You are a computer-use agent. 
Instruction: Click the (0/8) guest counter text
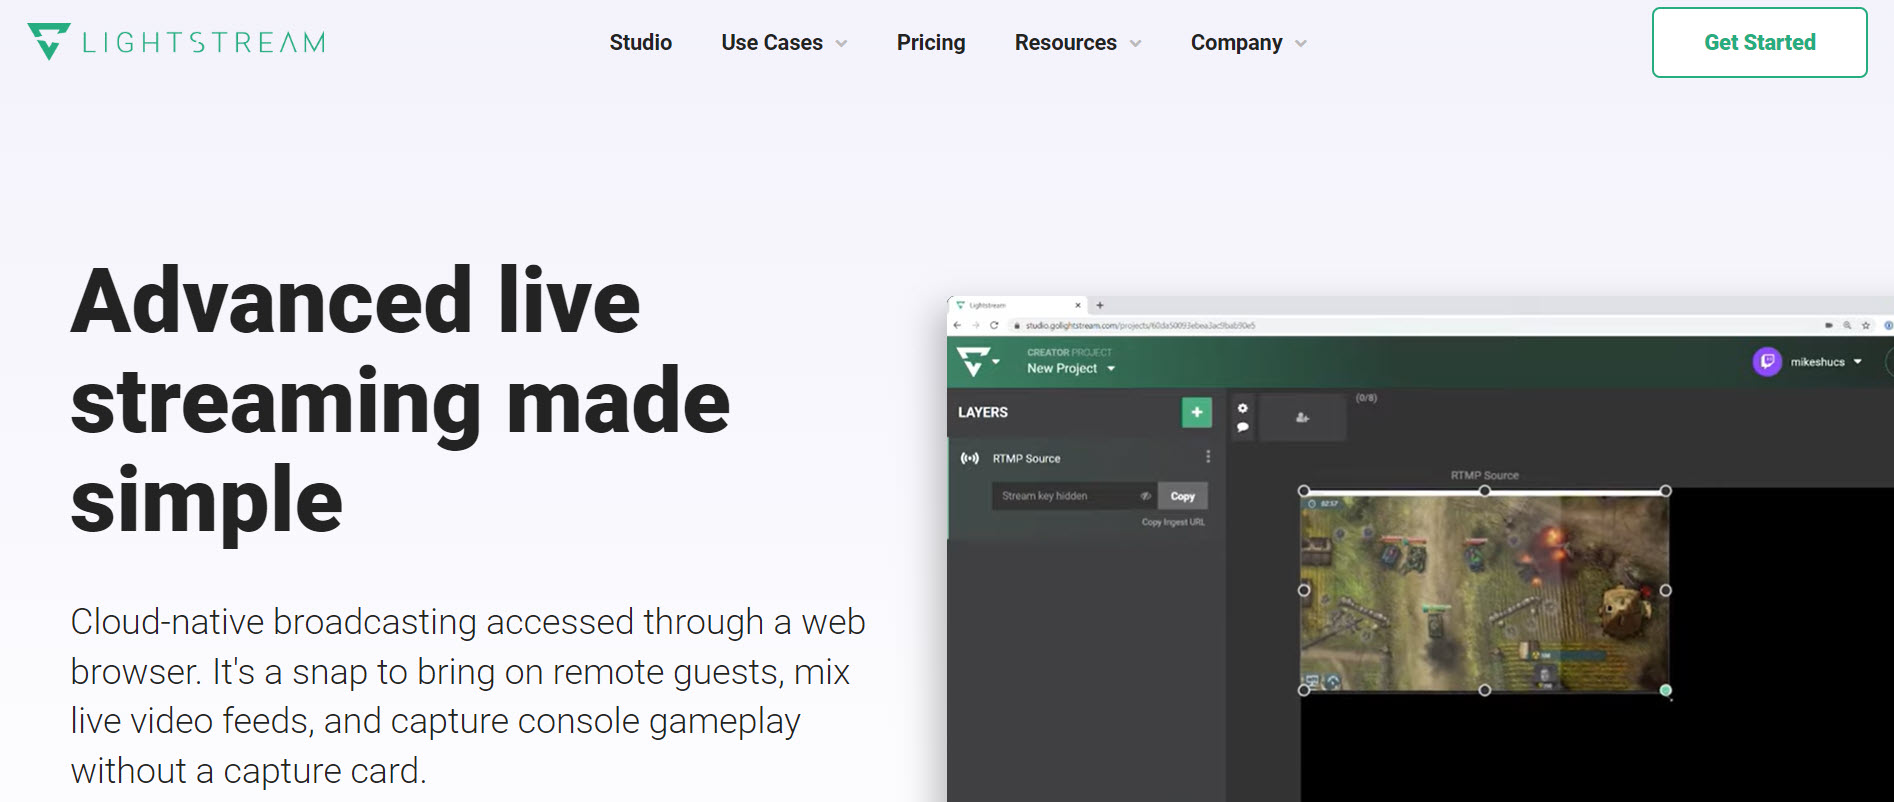1366,398
